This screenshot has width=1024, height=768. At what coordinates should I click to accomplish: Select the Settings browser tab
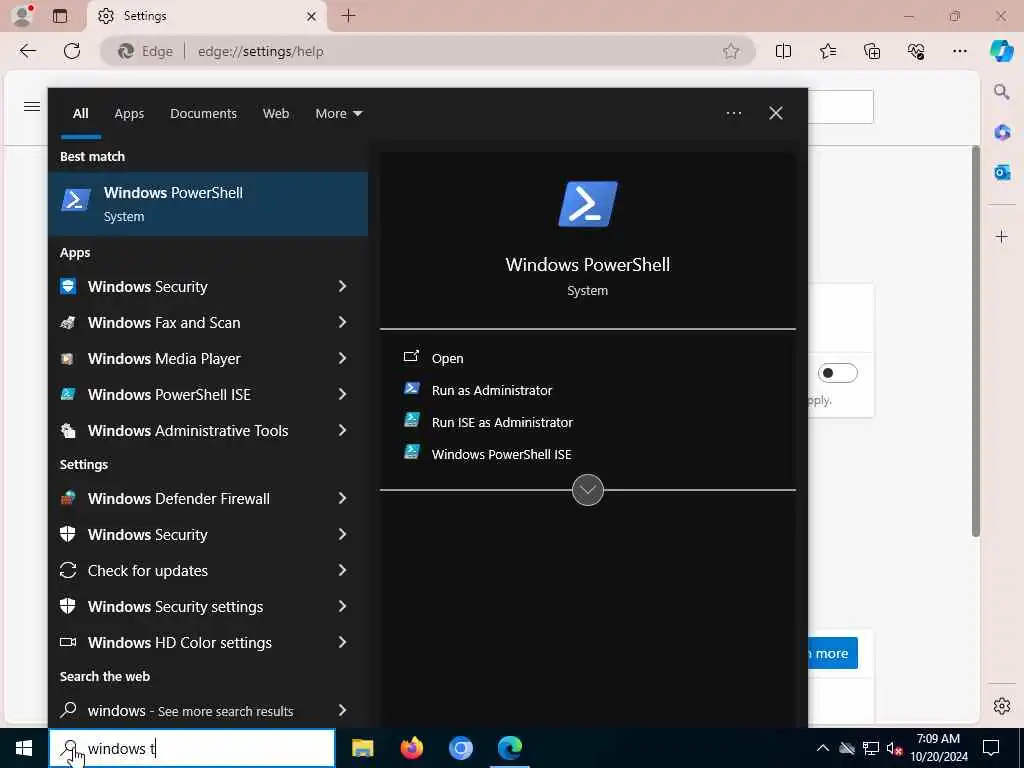(206, 16)
